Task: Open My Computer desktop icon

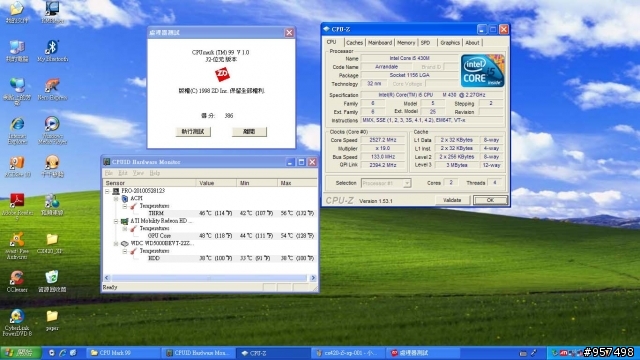Action: point(17,51)
